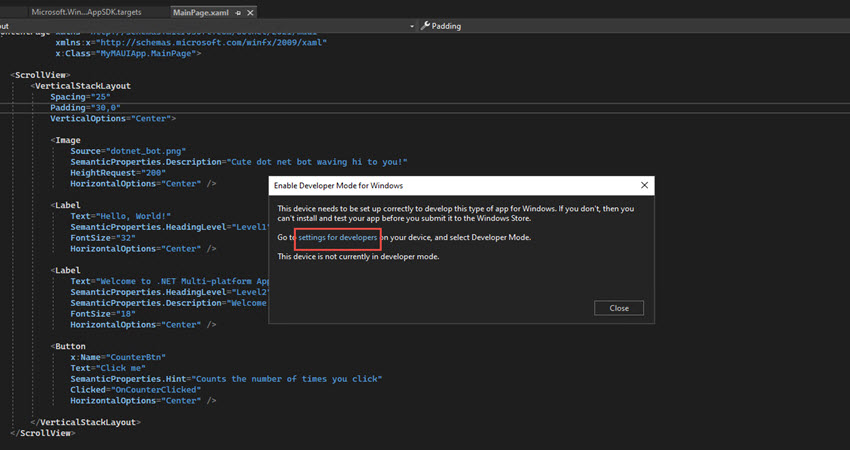850x450 pixels.
Task: Click the HeightRequest="200" attribute
Action: (117, 173)
